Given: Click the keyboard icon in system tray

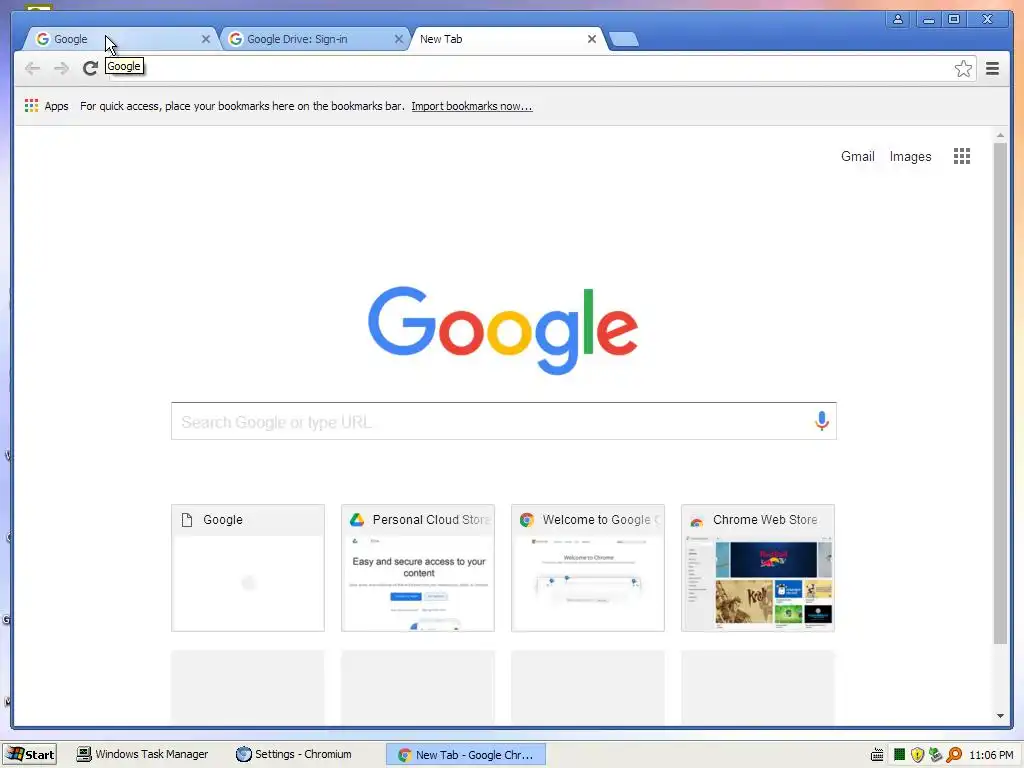Looking at the screenshot, I should pos(877,755).
